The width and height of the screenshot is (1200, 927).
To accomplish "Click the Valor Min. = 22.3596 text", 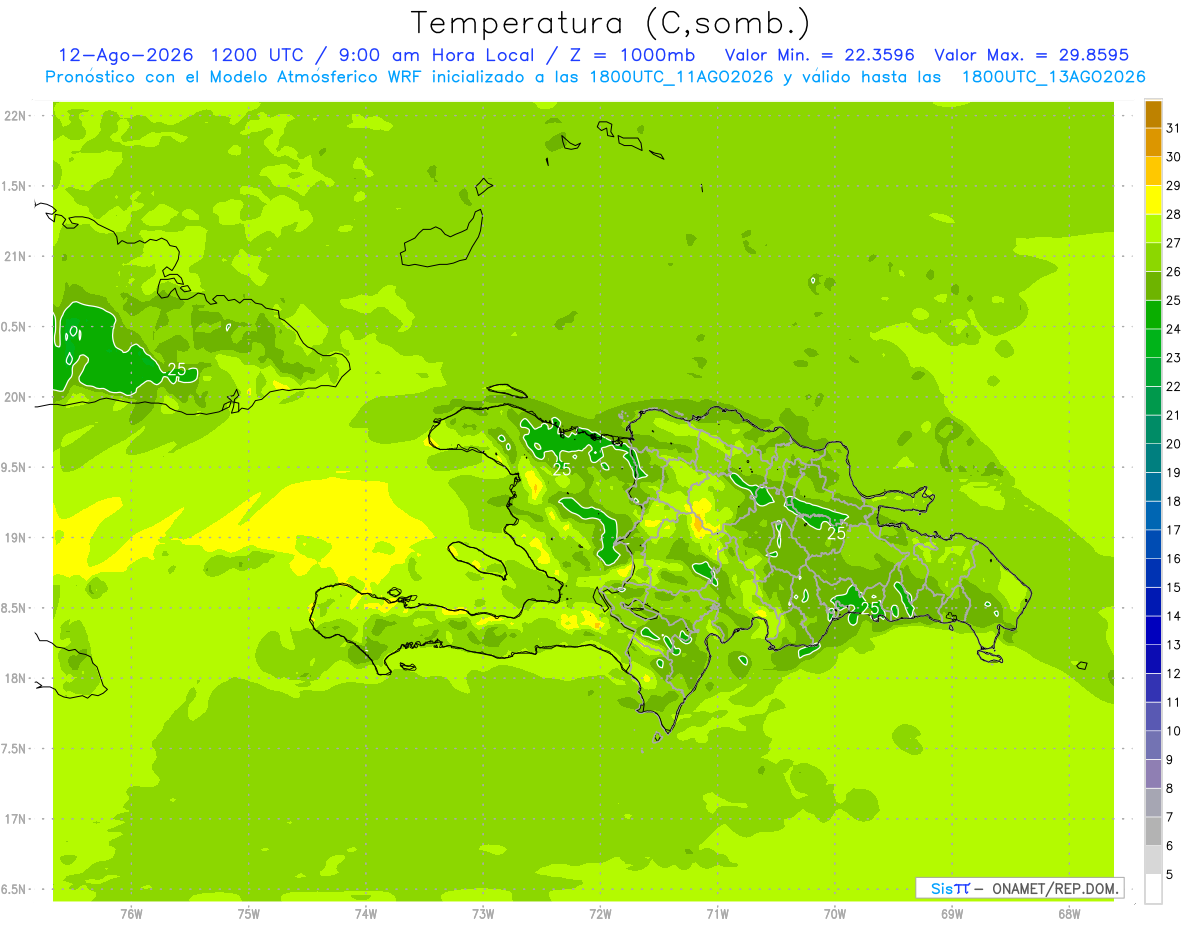I will [819, 55].
